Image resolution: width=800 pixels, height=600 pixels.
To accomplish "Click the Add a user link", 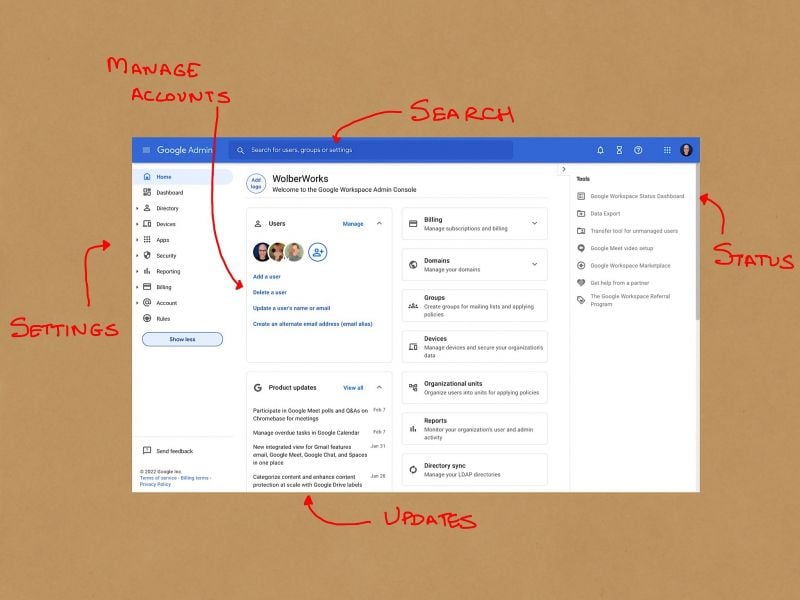I will click(x=266, y=277).
